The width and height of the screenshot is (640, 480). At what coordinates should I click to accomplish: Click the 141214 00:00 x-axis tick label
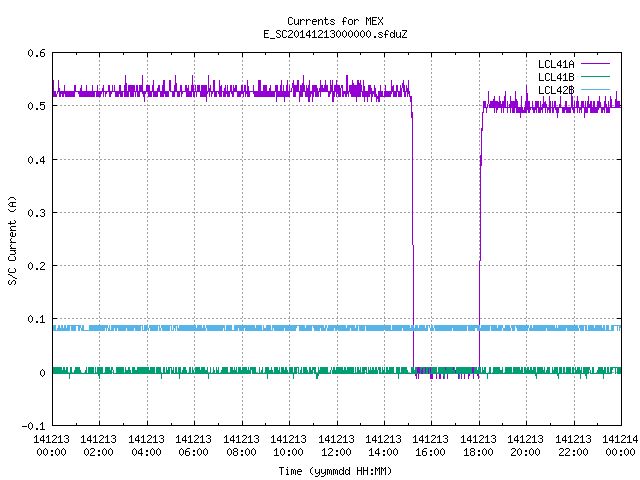coord(620,445)
